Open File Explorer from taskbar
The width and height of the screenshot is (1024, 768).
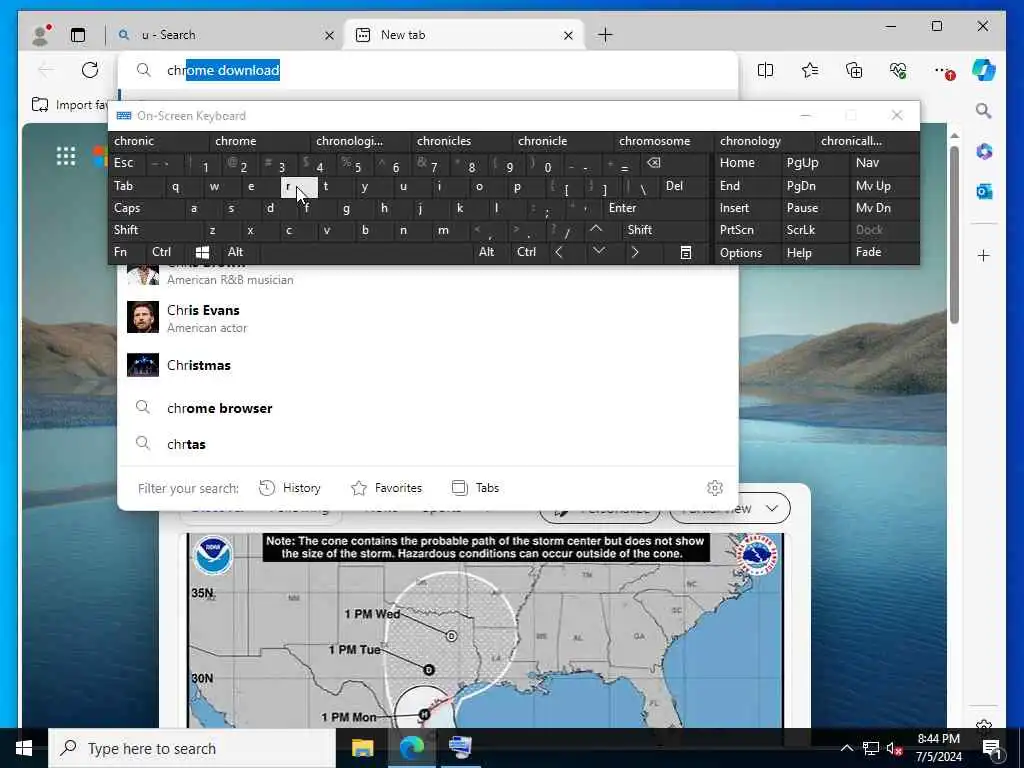[x=362, y=748]
